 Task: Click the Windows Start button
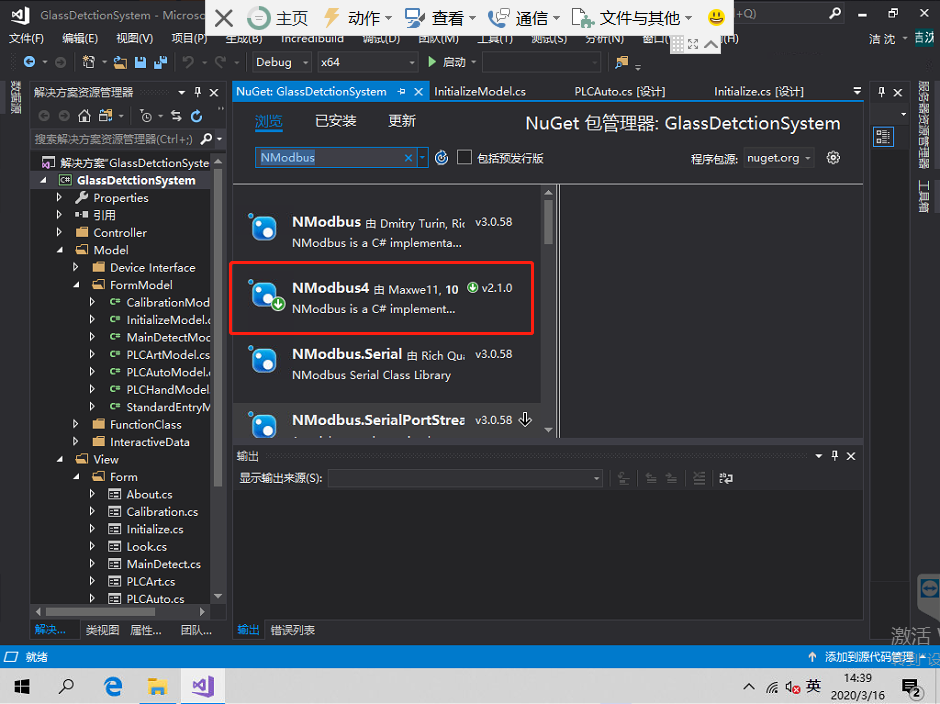(22, 686)
